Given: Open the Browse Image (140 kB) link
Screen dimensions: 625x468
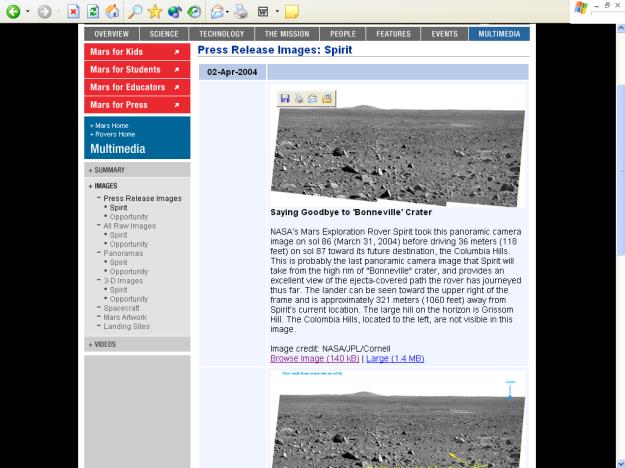Looking at the screenshot, I should (314, 358).
